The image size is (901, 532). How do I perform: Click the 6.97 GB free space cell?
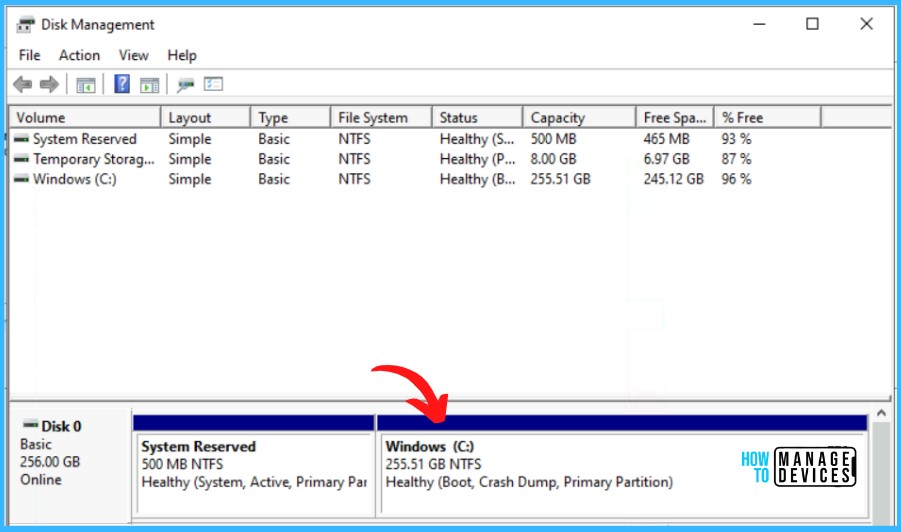(666, 159)
